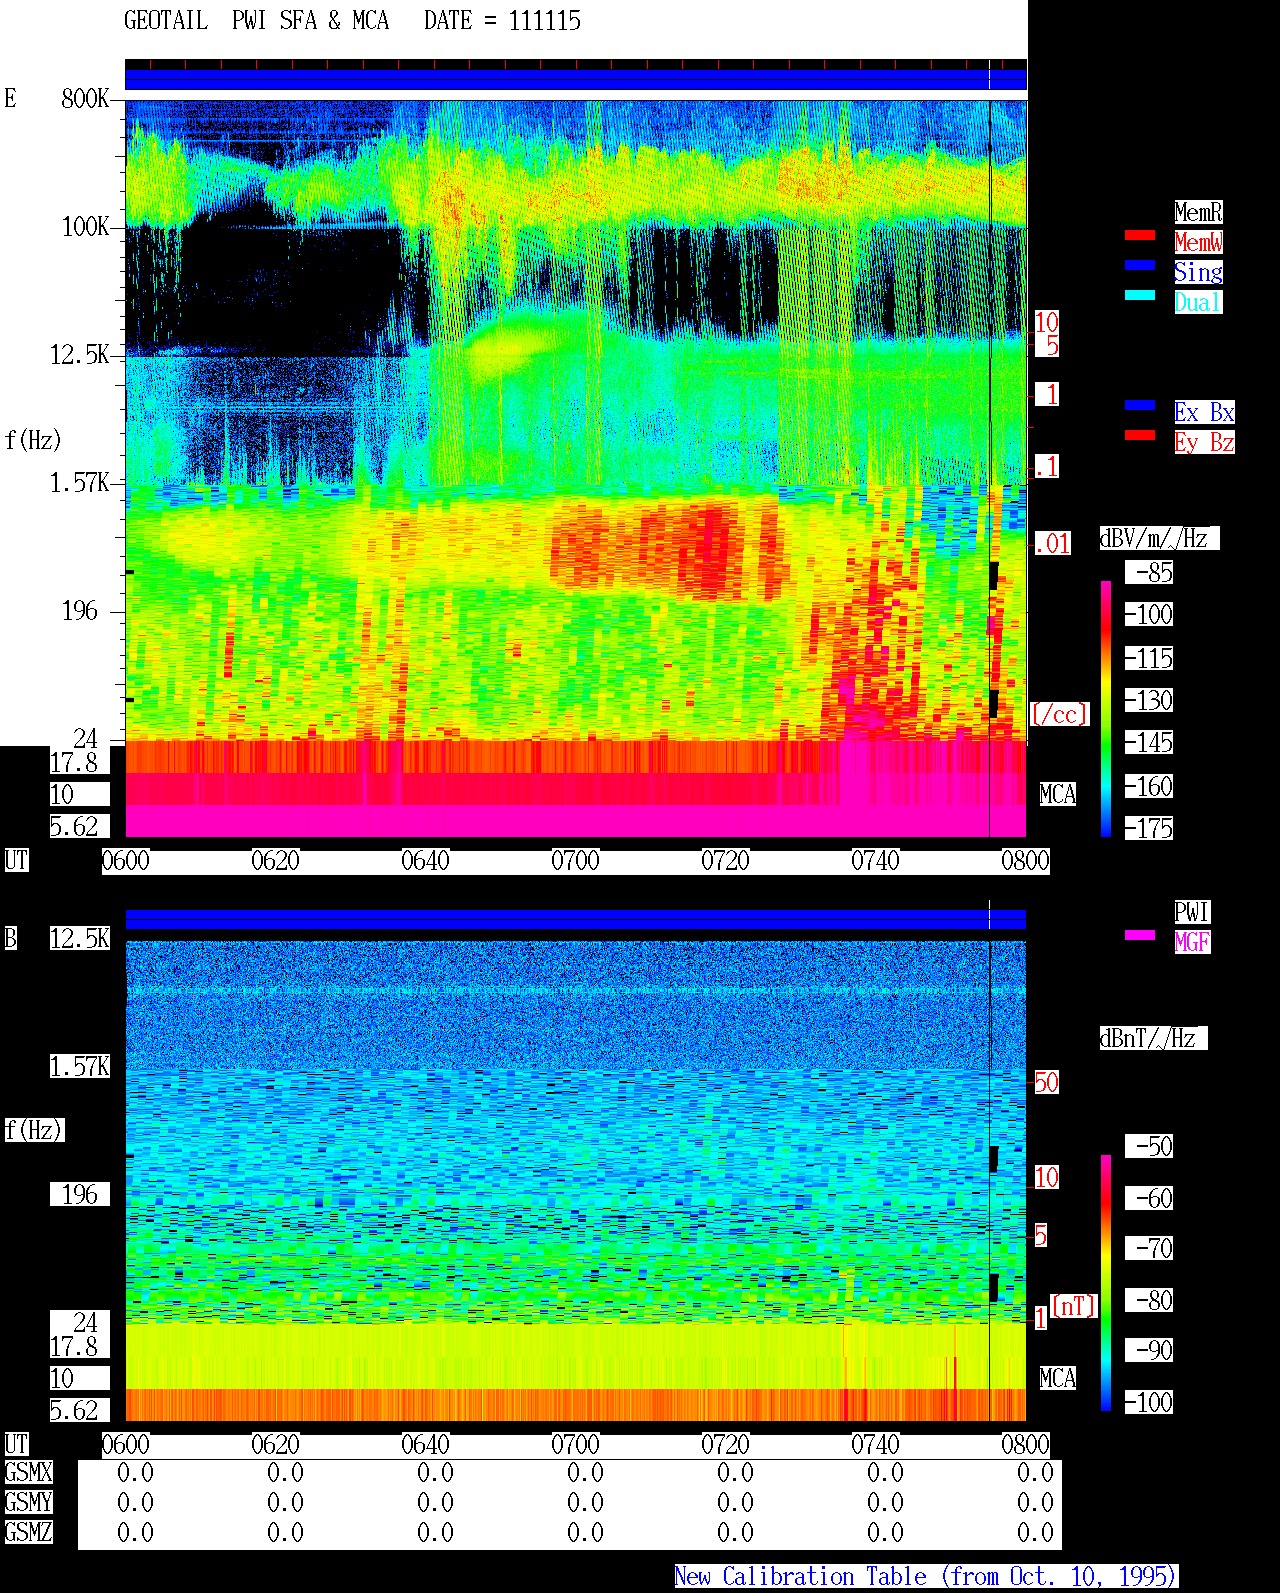Click the magenta MGF legend swatch
Screen dimensions: 1280x1593
click(x=1140, y=936)
